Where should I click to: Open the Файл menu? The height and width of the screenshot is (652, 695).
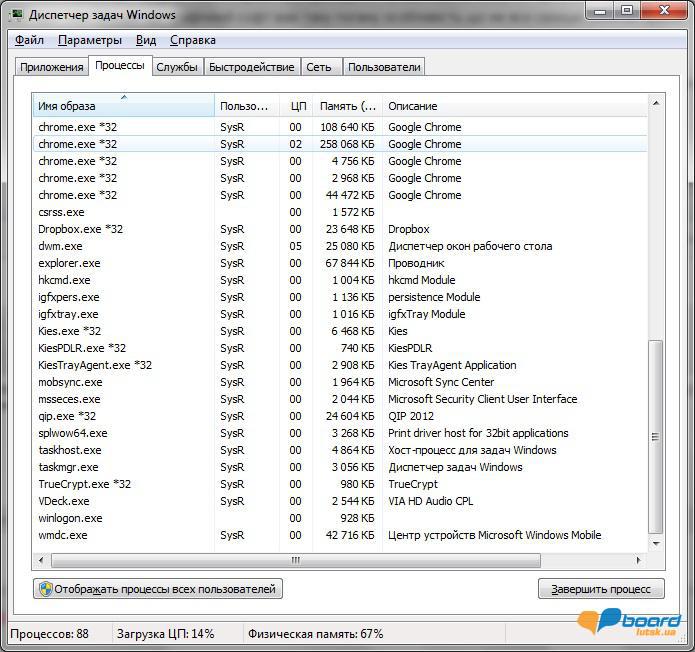pos(29,40)
